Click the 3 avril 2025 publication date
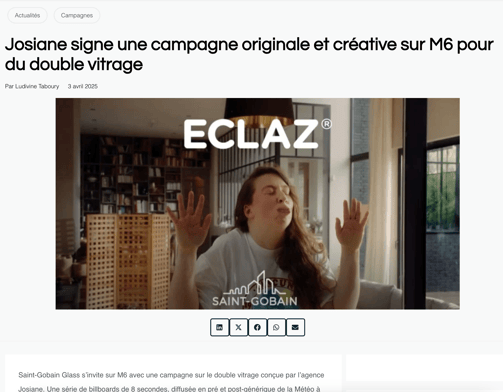 coord(83,86)
